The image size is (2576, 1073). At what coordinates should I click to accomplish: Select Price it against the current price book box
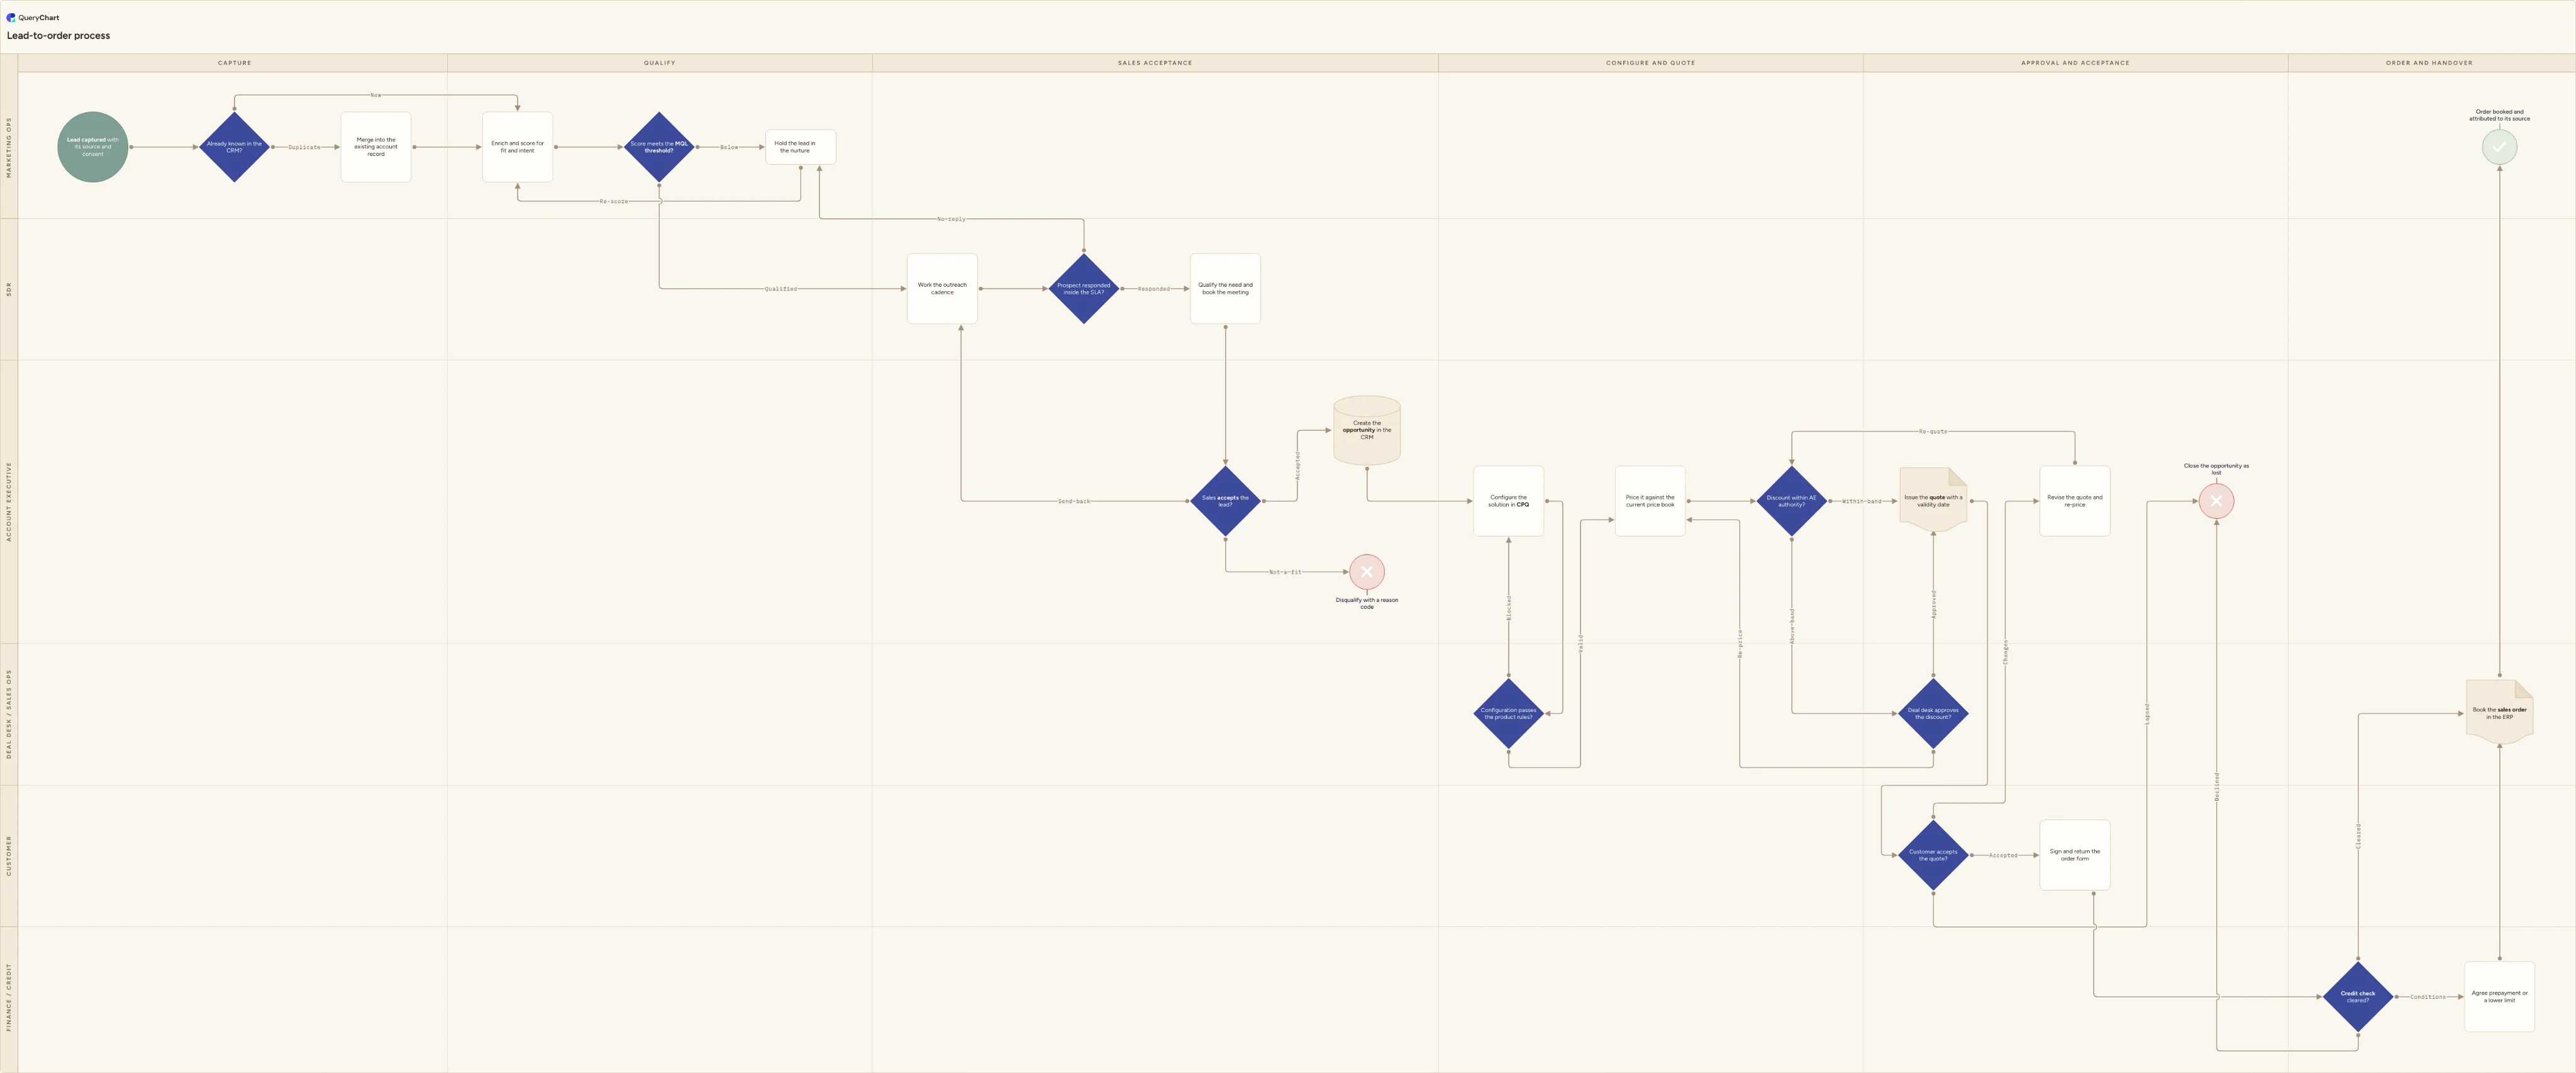click(1650, 501)
